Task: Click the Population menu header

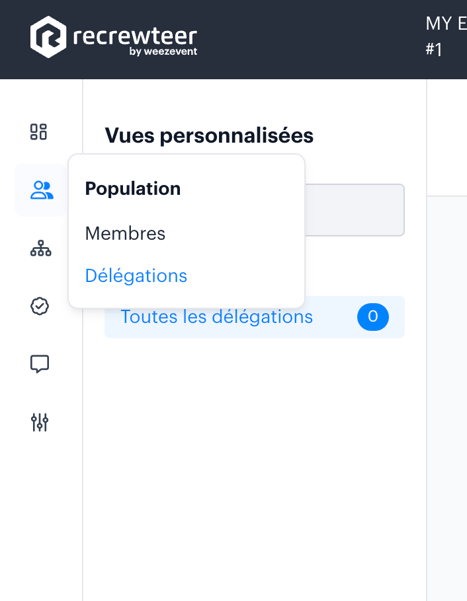Action: click(x=133, y=189)
